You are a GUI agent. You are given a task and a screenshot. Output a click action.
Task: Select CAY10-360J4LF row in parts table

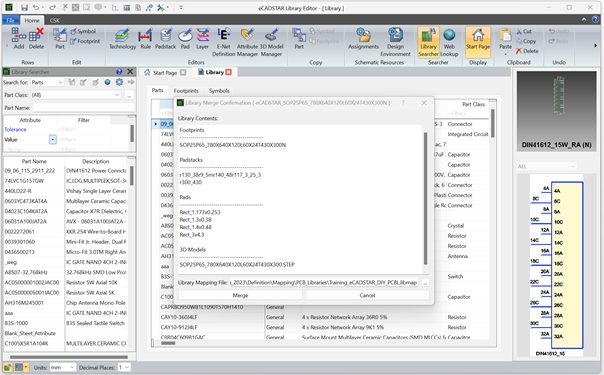[324, 317]
